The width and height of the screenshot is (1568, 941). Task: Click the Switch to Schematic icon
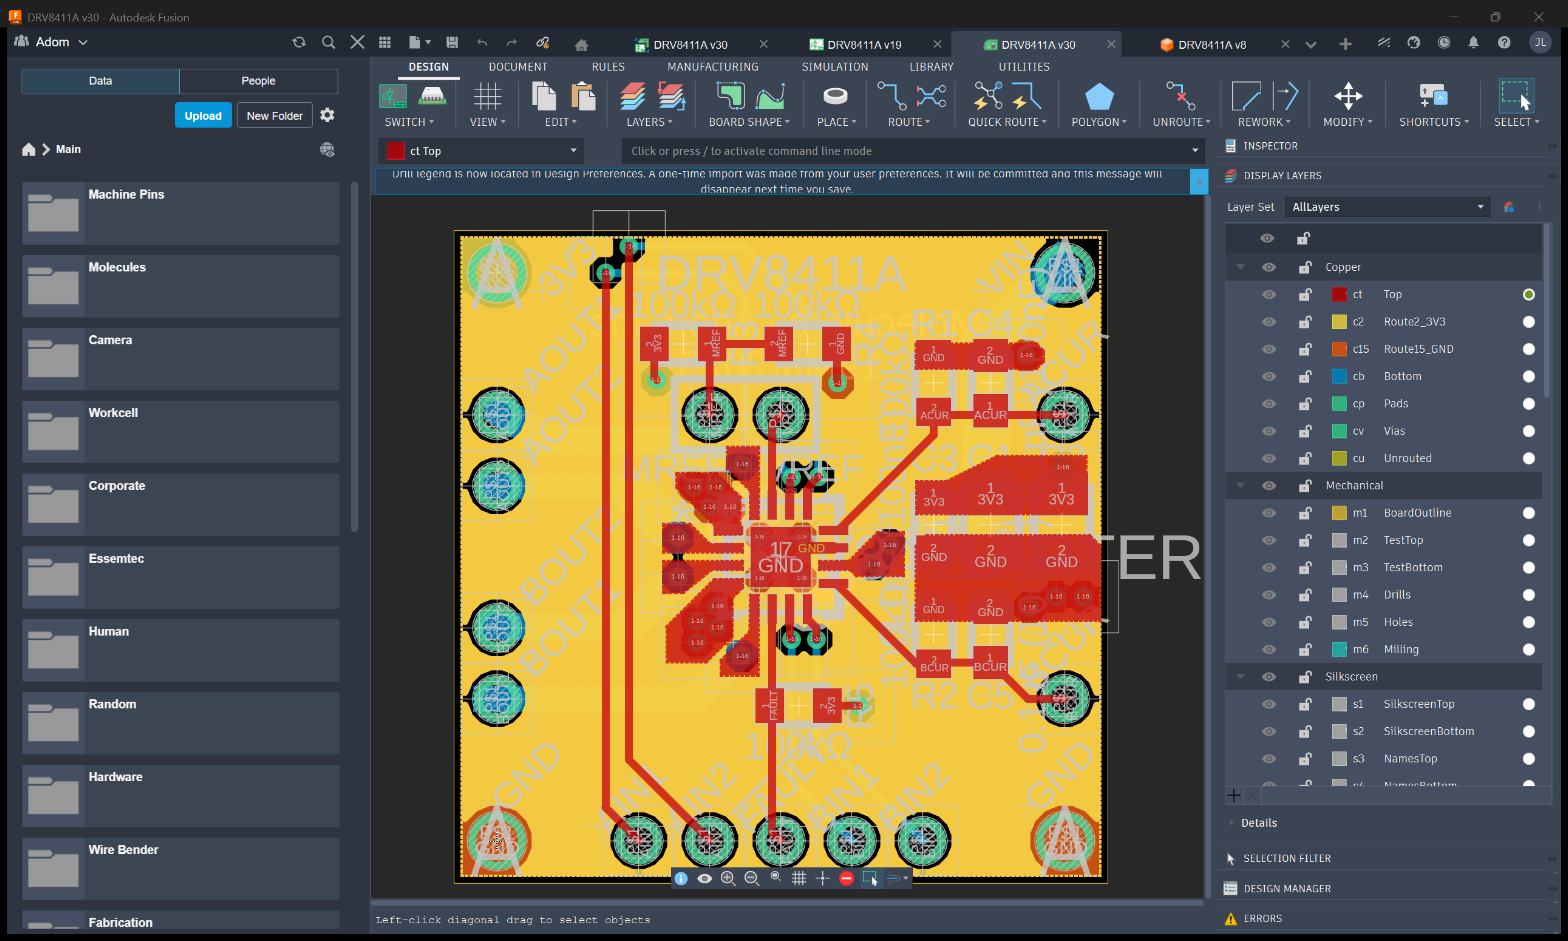pyautogui.click(x=393, y=96)
